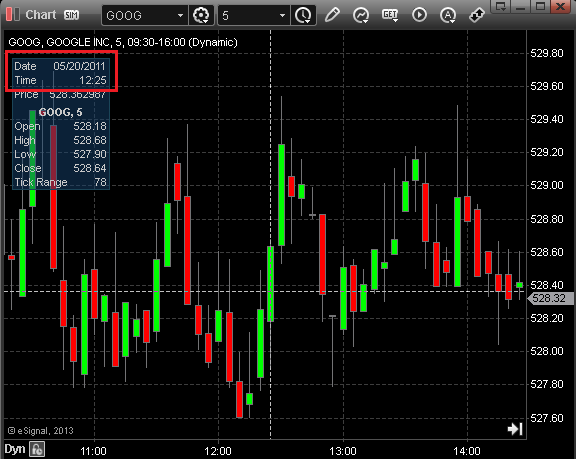Expand the interval dropdown showing 5

click(x=282, y=15)
